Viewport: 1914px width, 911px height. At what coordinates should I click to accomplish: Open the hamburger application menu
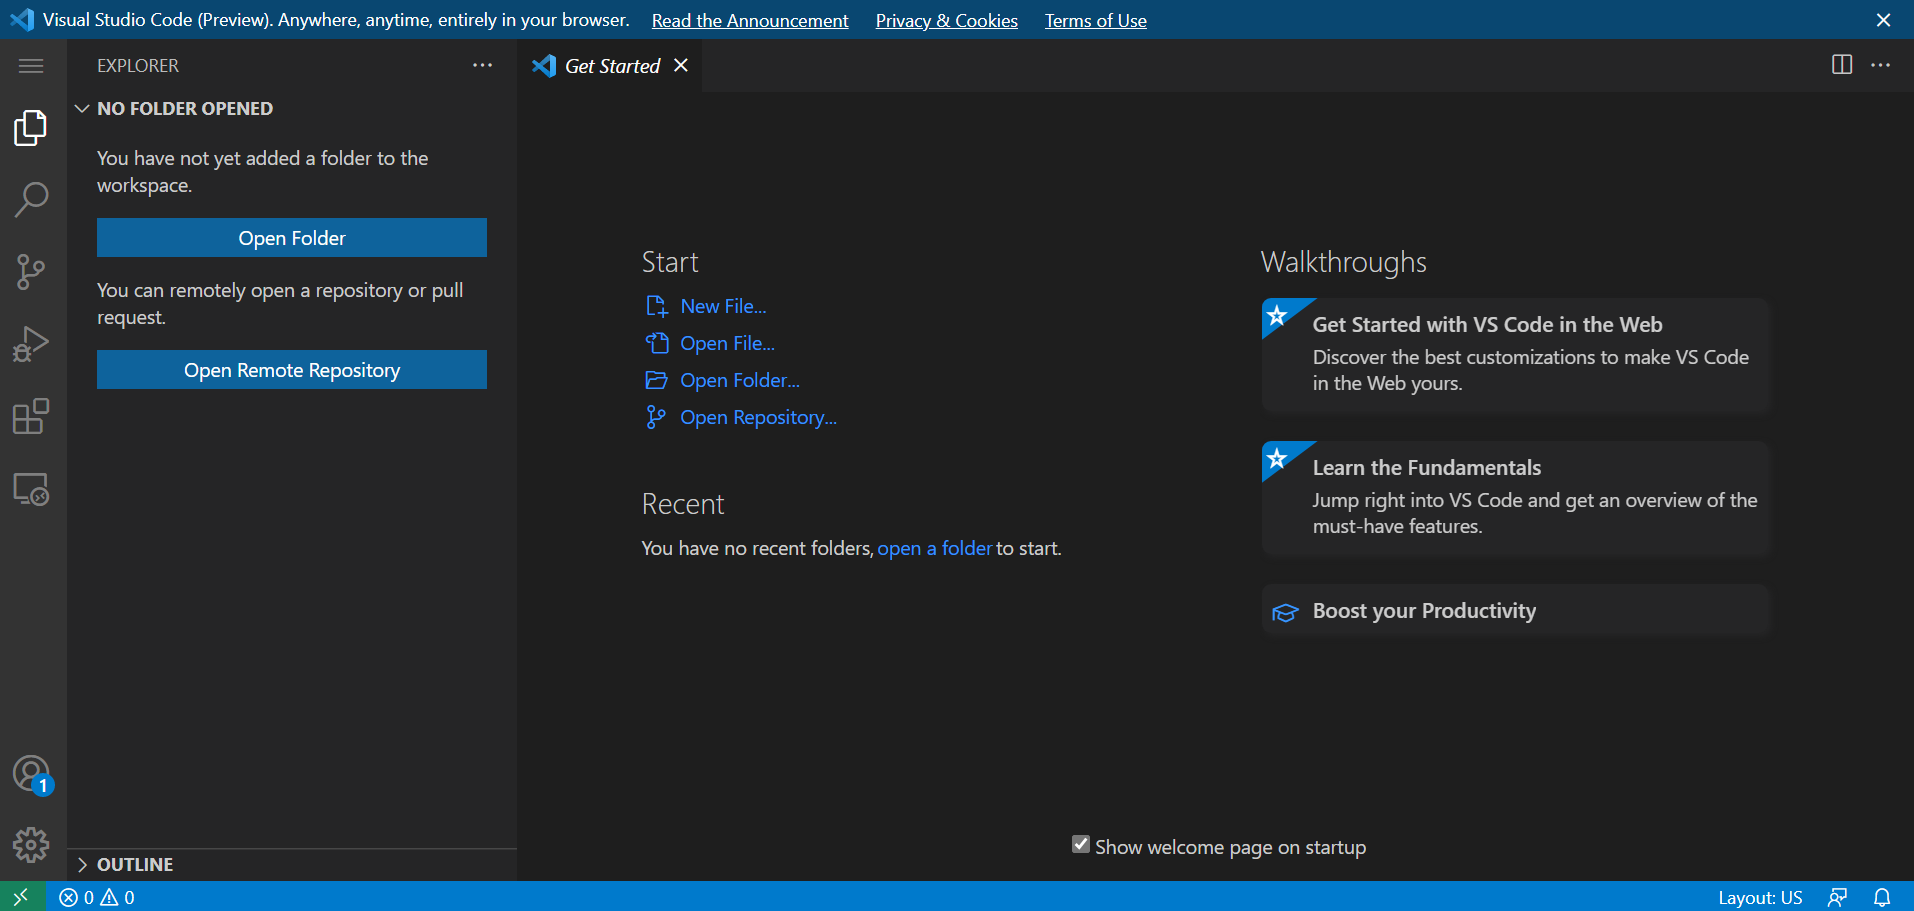[31, 66]
